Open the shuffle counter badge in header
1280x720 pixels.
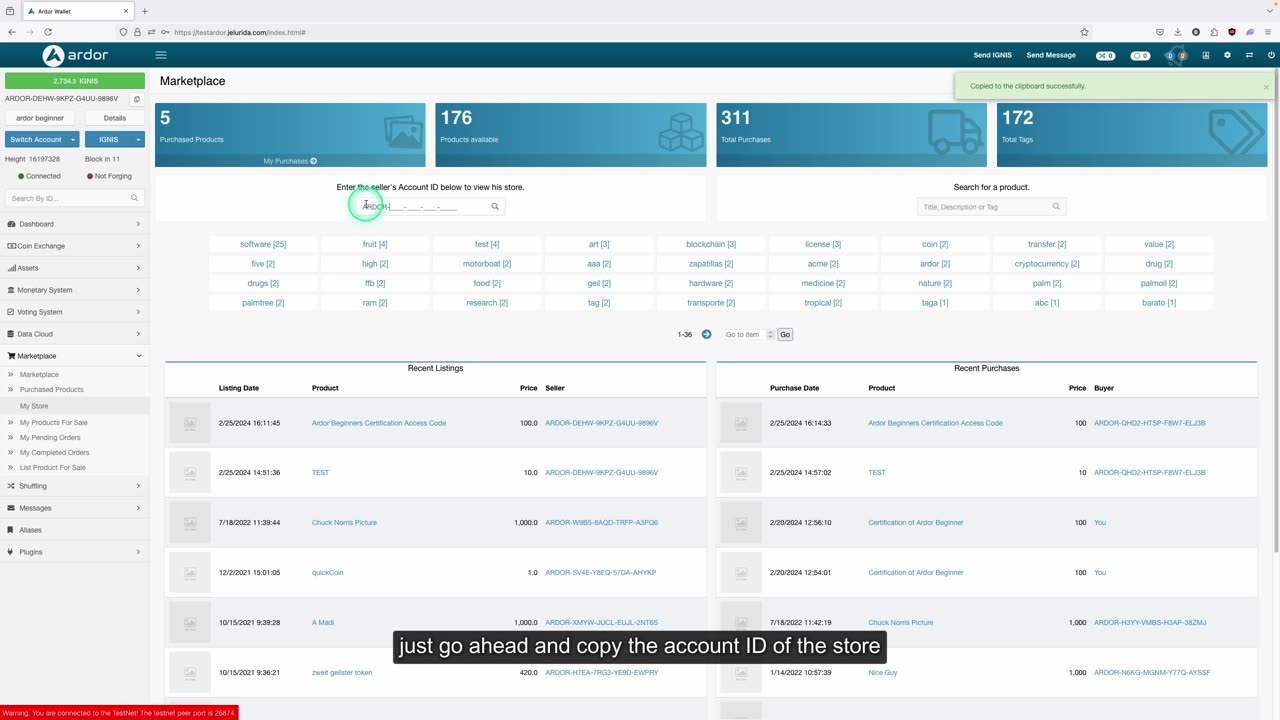(1106, 56)
